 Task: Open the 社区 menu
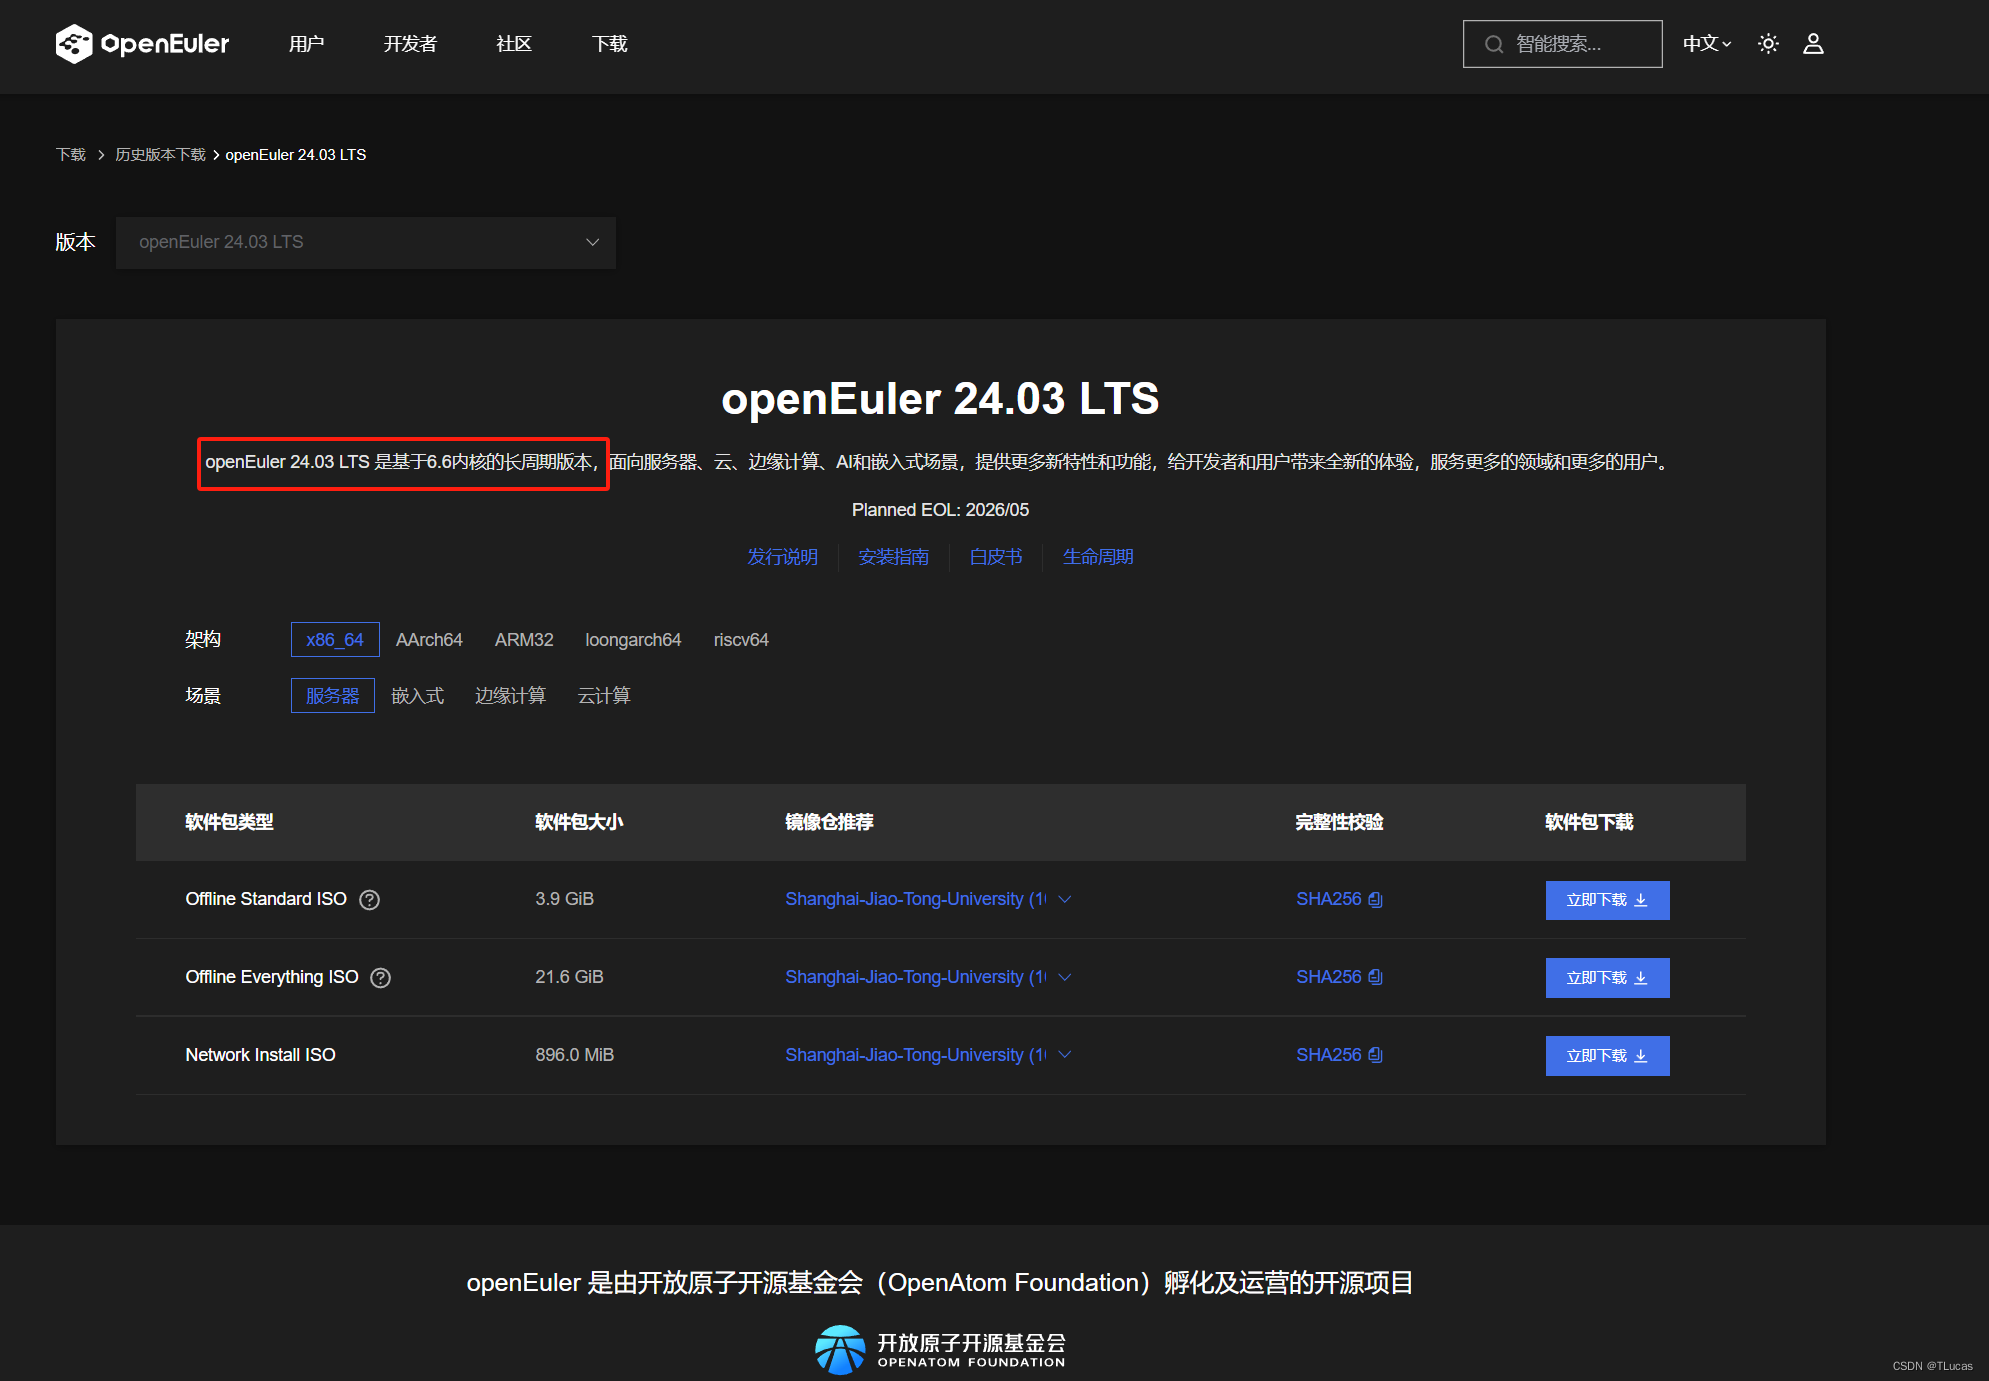[514, 44]
